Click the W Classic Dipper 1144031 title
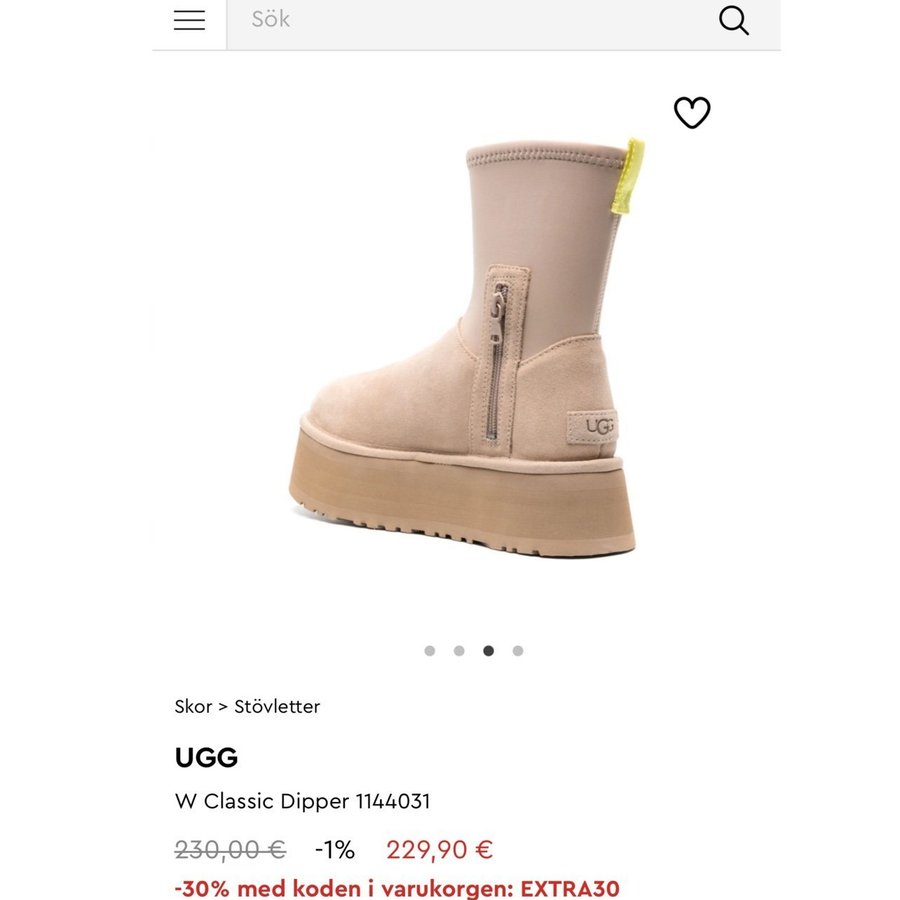900x900 pixels. coord(302,801)
